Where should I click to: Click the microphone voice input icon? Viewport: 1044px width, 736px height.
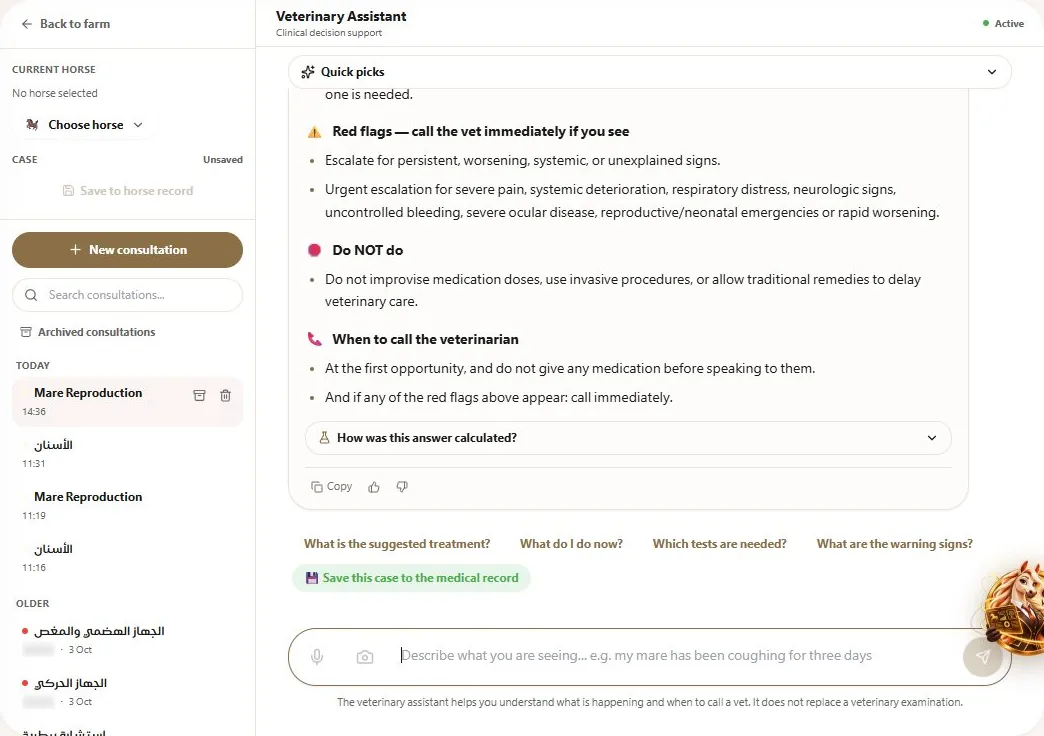tap(317, 657)
